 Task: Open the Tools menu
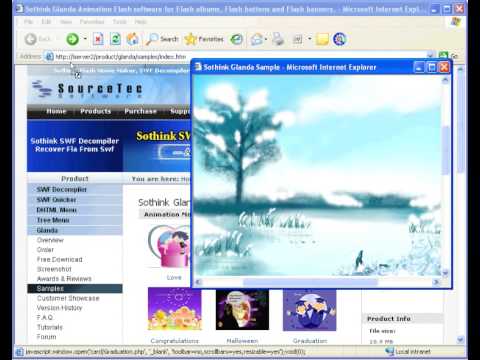point(119,22)
